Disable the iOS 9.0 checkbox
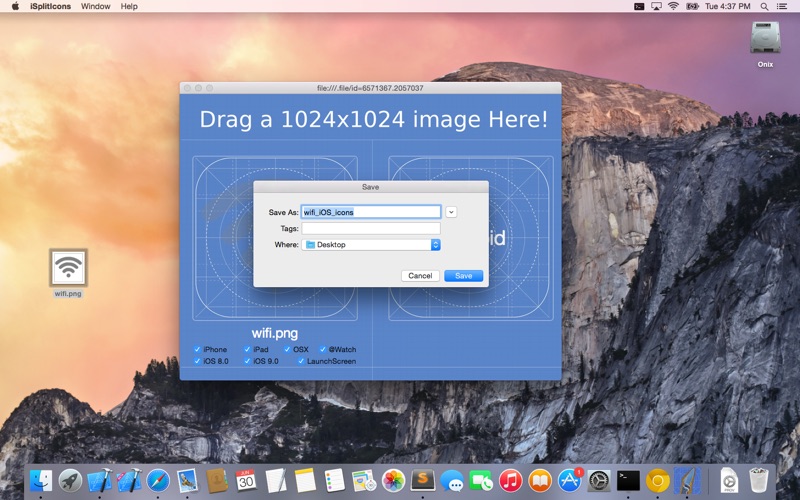The image size is (800, 500). pos(247,361)
